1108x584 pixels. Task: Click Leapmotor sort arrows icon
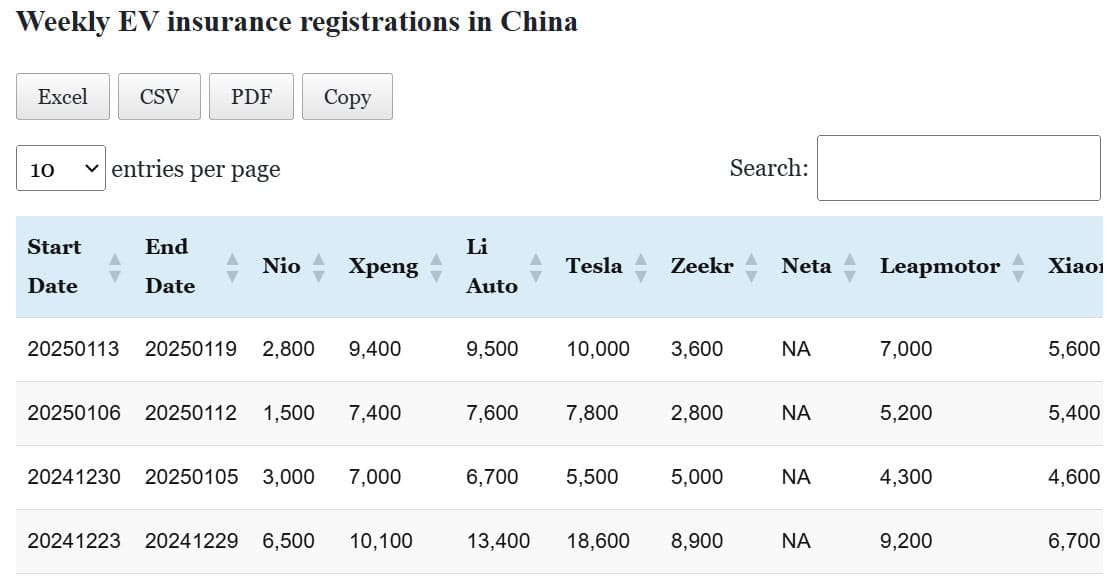point(1018,266)
